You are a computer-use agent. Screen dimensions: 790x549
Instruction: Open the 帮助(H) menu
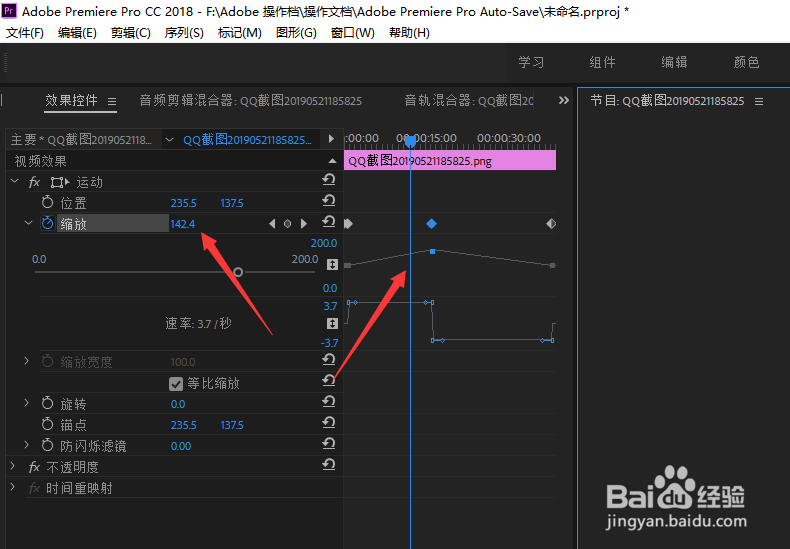pyautogui.click(x=410, y=33)
